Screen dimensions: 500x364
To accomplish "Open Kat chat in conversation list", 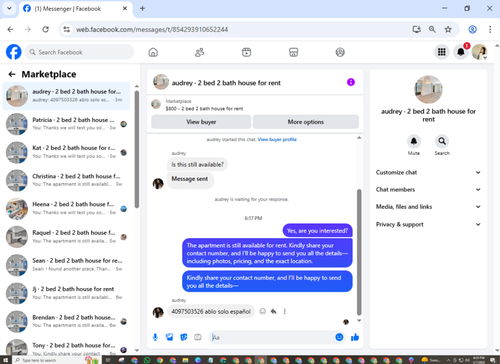I will tap(66, 152).
